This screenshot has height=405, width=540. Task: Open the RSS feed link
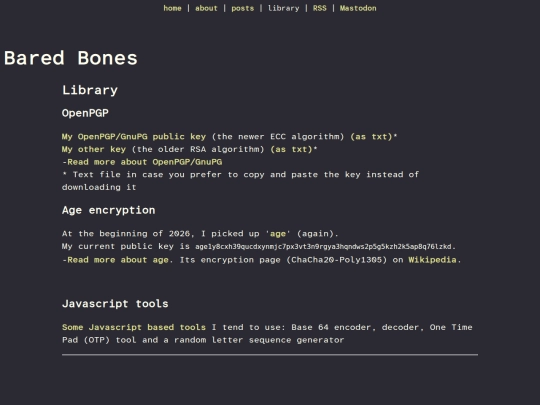tap(320, 8)
